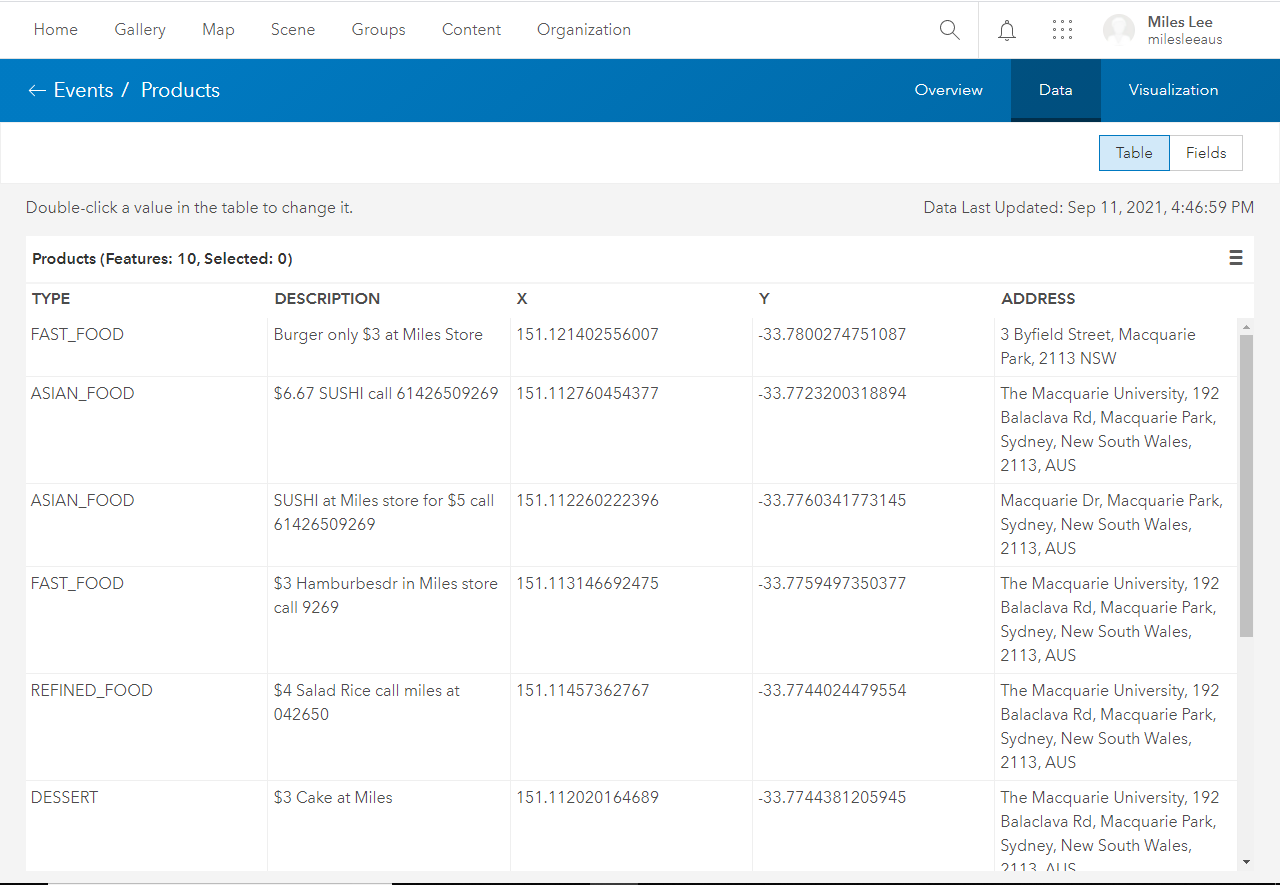The image size is (1280, 885).
Task: Click the table scrollbar down arrow
Action: point(1246,861)
